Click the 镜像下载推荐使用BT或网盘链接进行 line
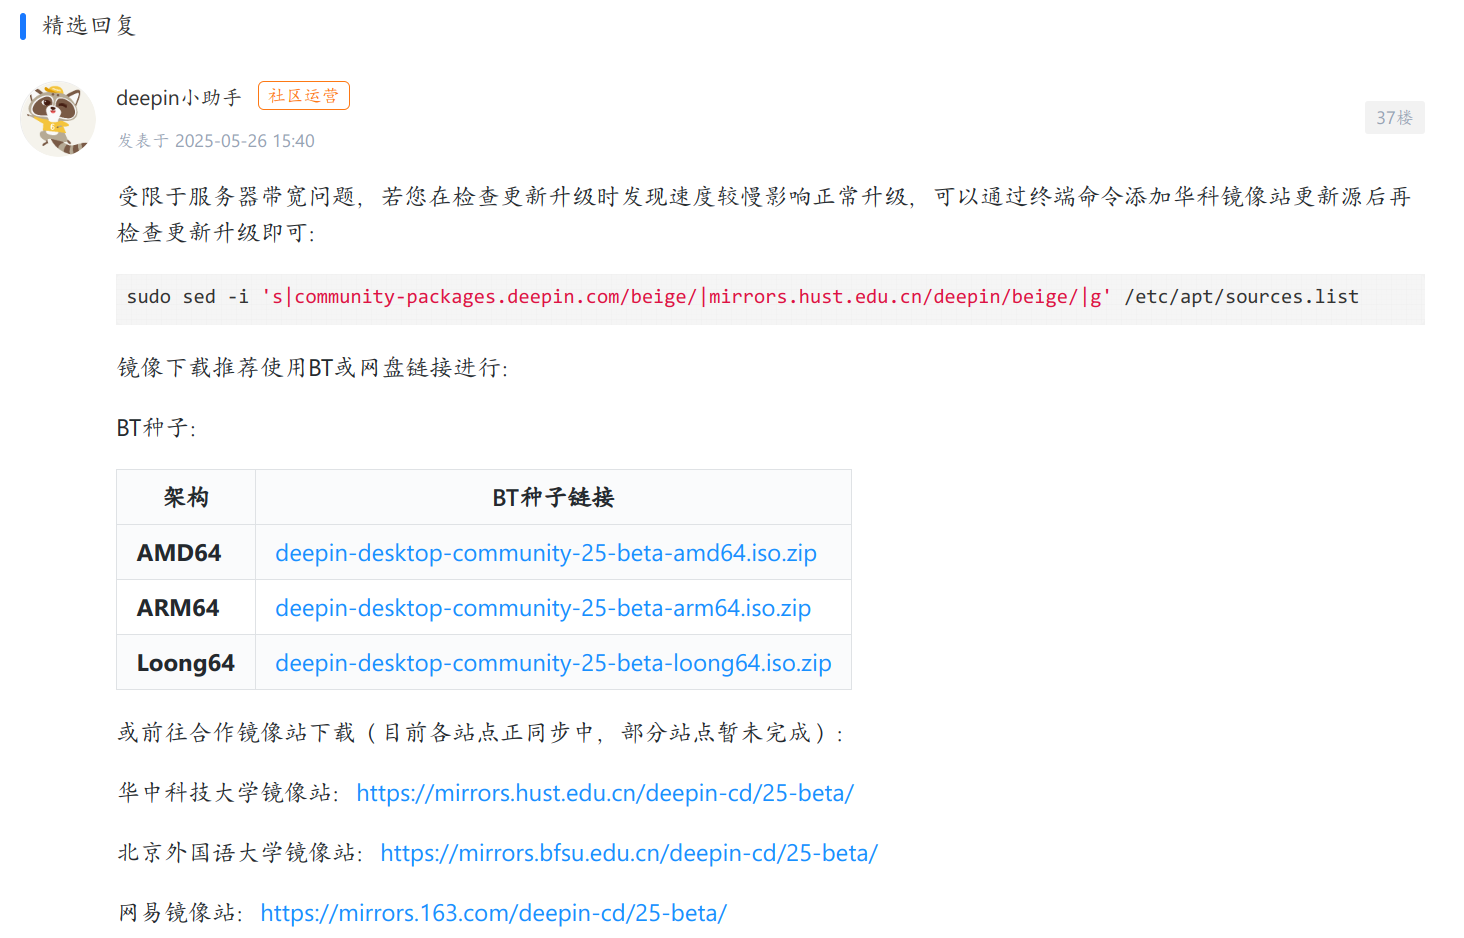The width and height of the screenshot is (1464, 938). coord(313,368)
